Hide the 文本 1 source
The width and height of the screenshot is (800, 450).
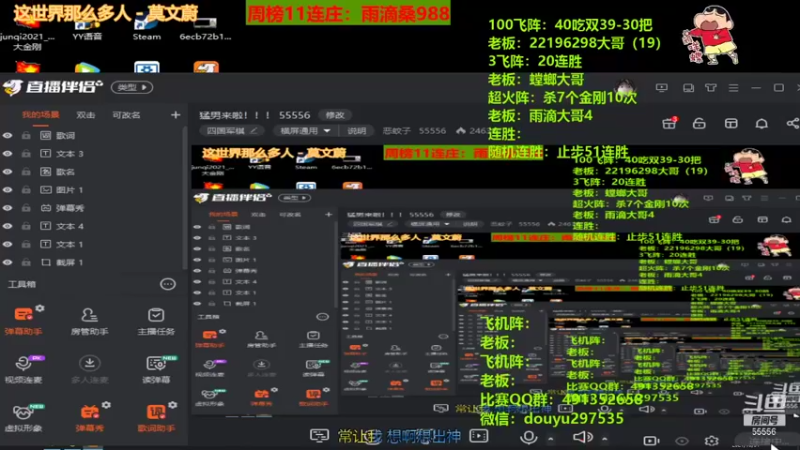pyautogui.click(x=7, y=244)
